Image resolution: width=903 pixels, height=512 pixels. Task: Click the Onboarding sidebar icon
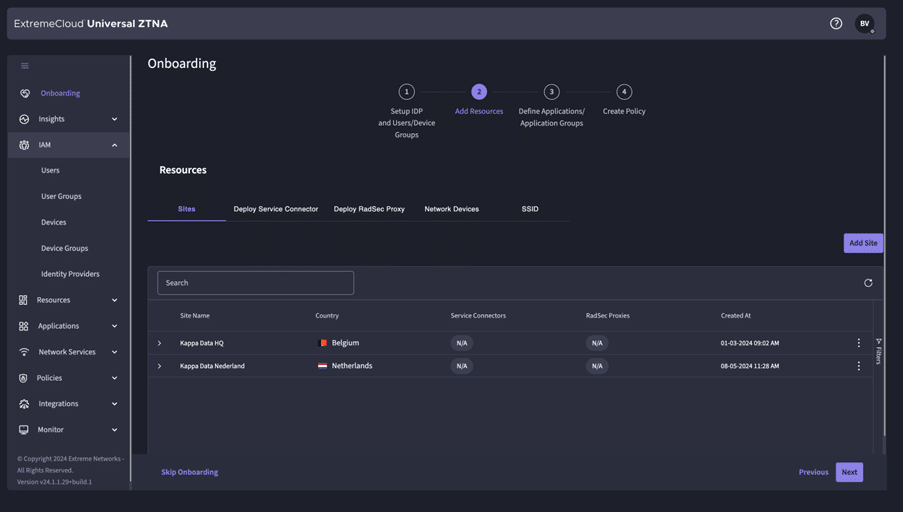coord(25,93)
